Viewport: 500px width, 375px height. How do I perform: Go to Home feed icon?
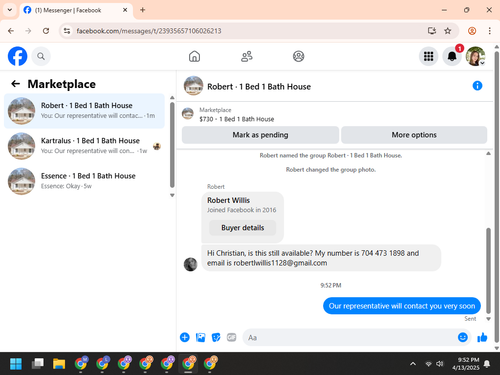tap(194, 56)
